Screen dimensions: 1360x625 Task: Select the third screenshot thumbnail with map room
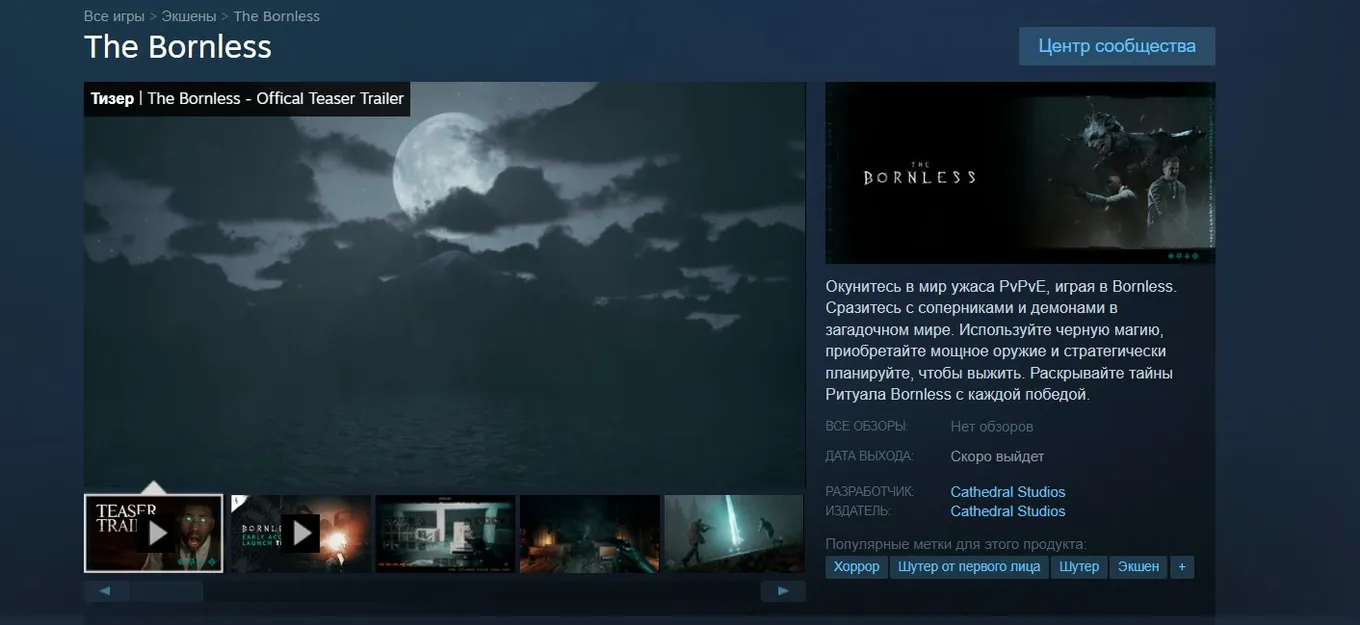tap(445, 533)
